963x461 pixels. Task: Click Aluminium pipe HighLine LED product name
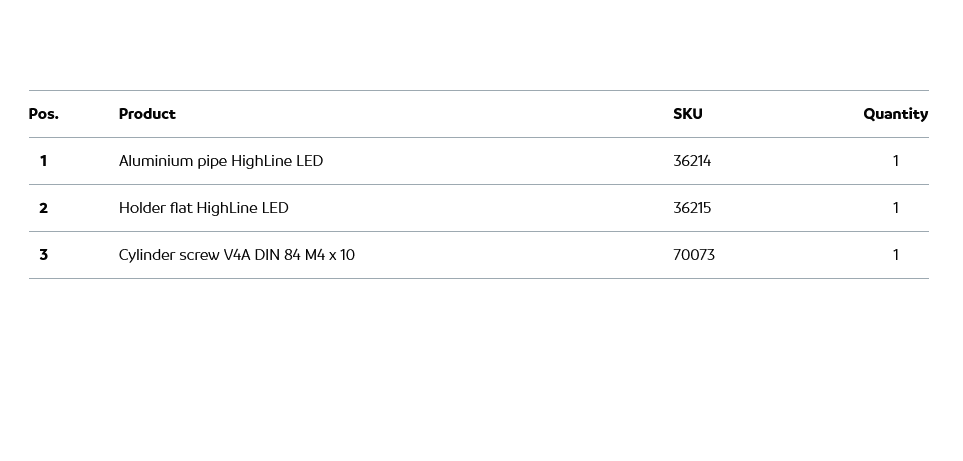point(220,161)
